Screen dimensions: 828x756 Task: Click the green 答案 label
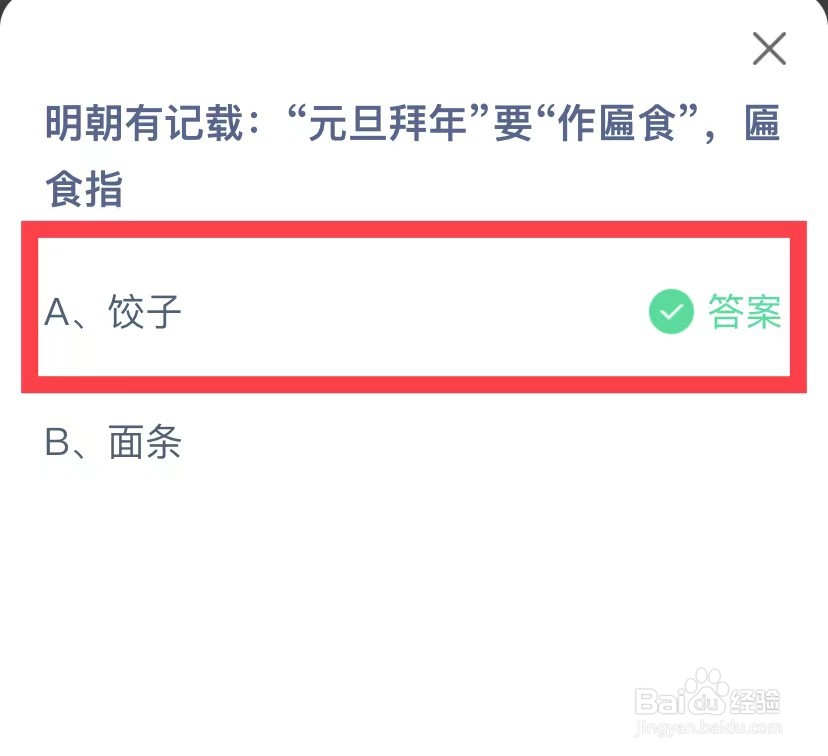pos(744,312)
